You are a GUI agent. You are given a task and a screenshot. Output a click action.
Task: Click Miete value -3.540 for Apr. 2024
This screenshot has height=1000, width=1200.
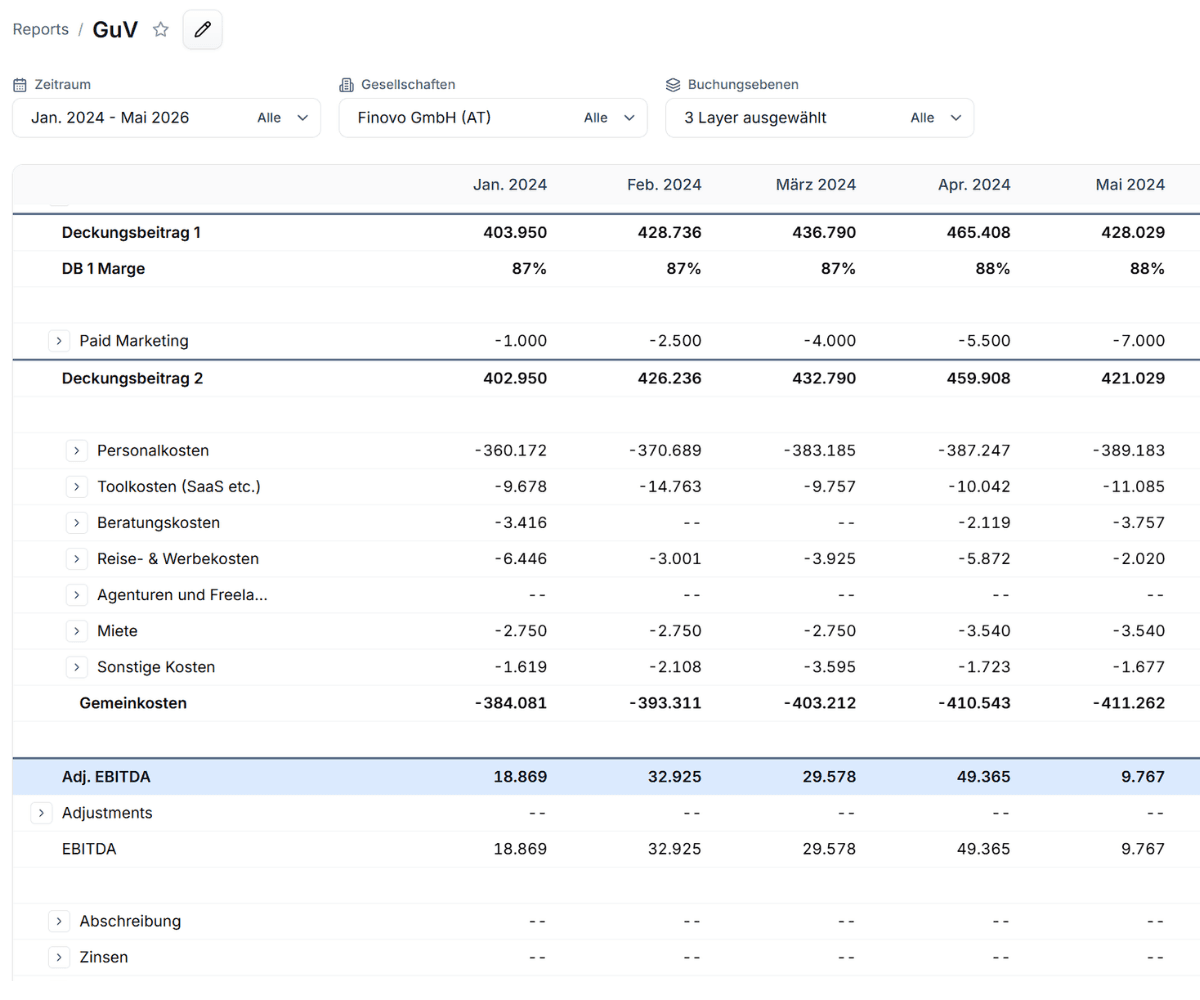tap(984, 631)
